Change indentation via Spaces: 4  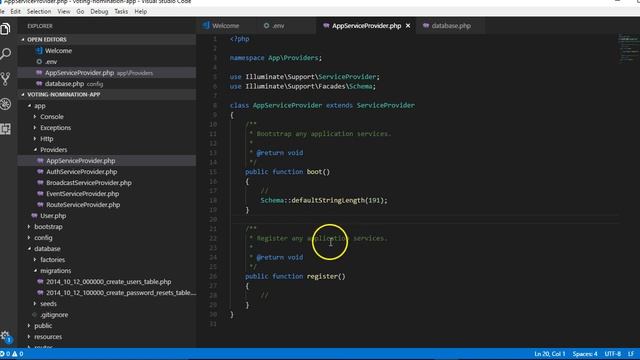point(584,354)
